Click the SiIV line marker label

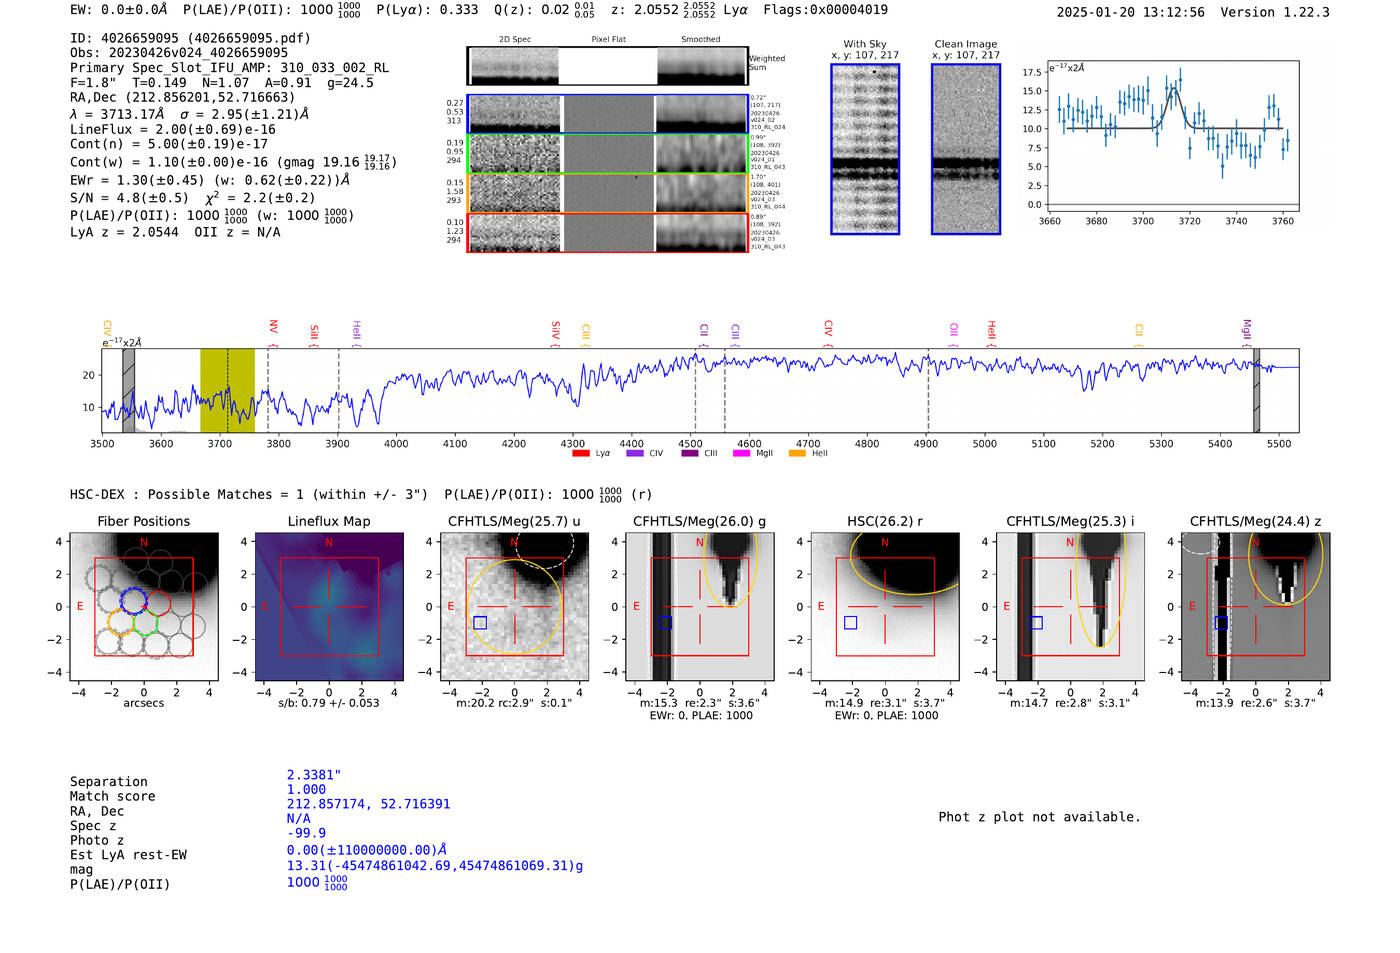556,330
